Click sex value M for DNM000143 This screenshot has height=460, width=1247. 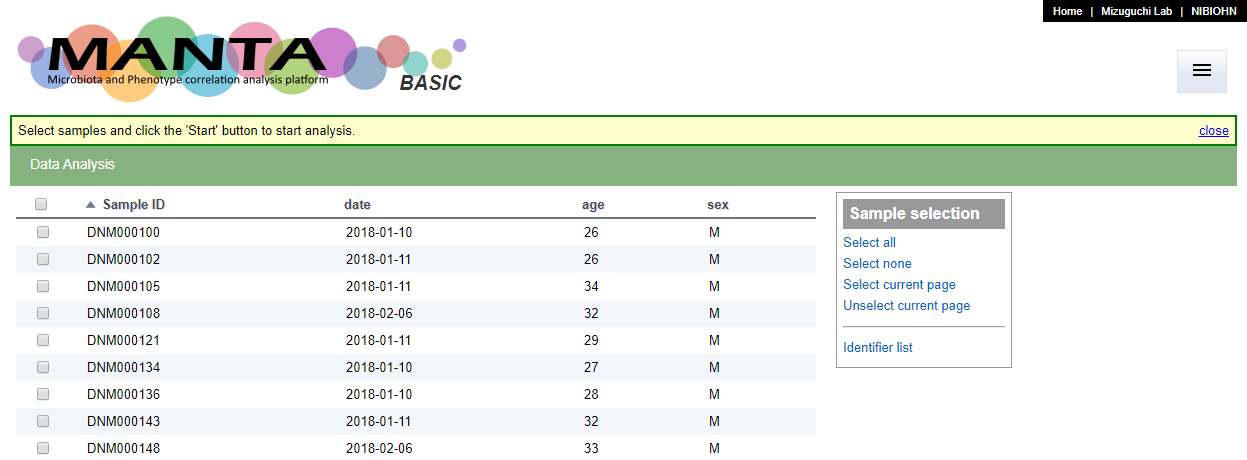pyautogui.click(x=714, y=421)
